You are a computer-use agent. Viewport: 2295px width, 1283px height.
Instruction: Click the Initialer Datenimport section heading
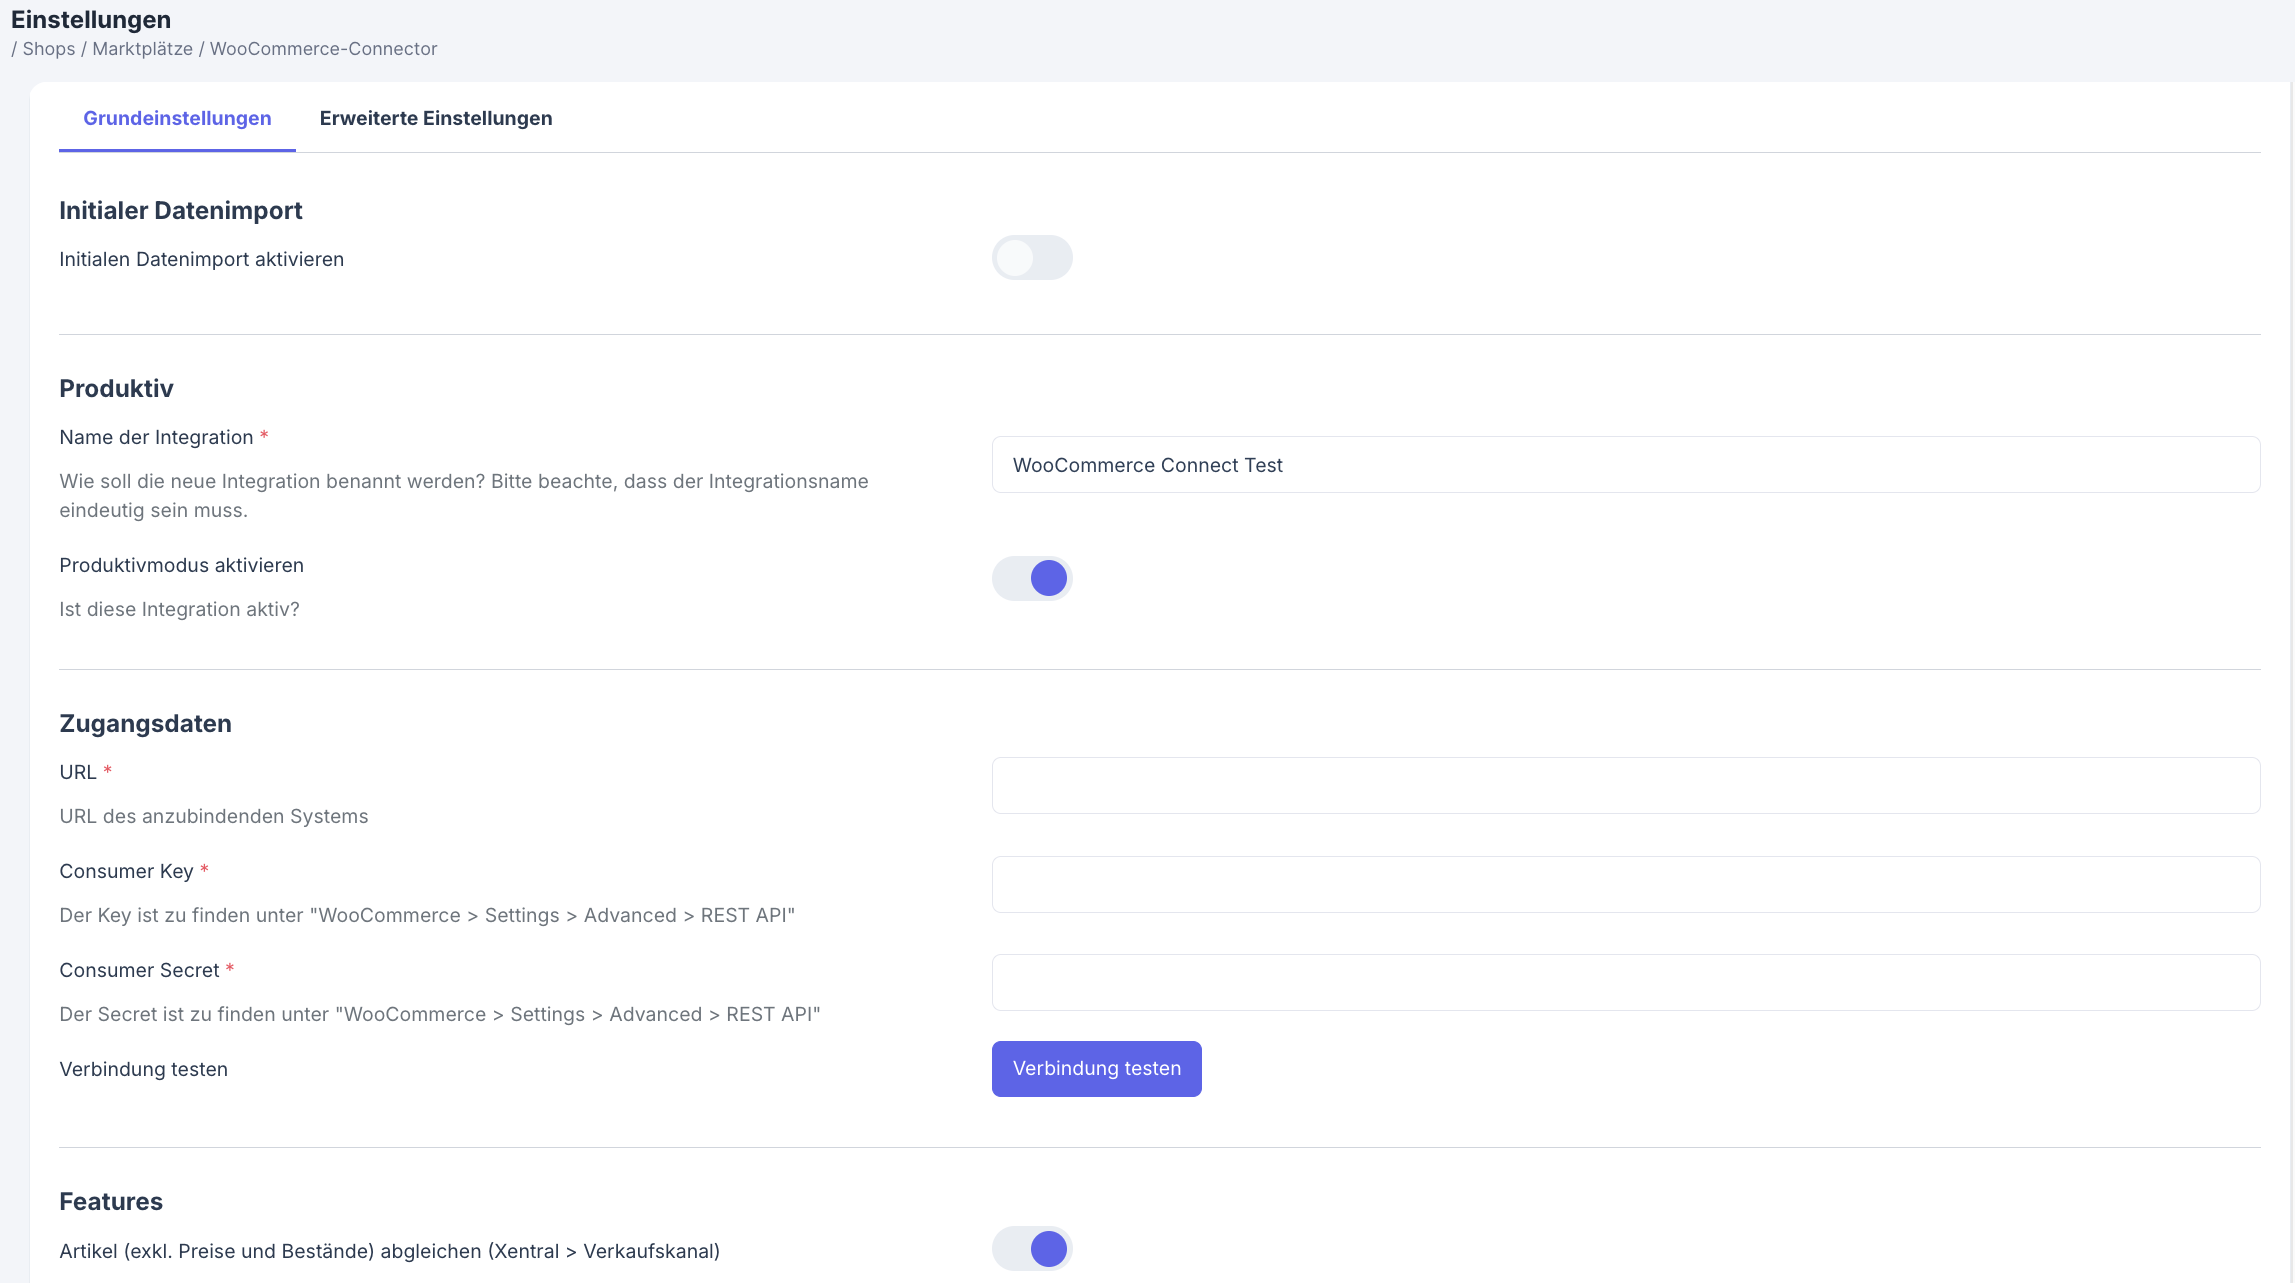click(x=181, y=210)
